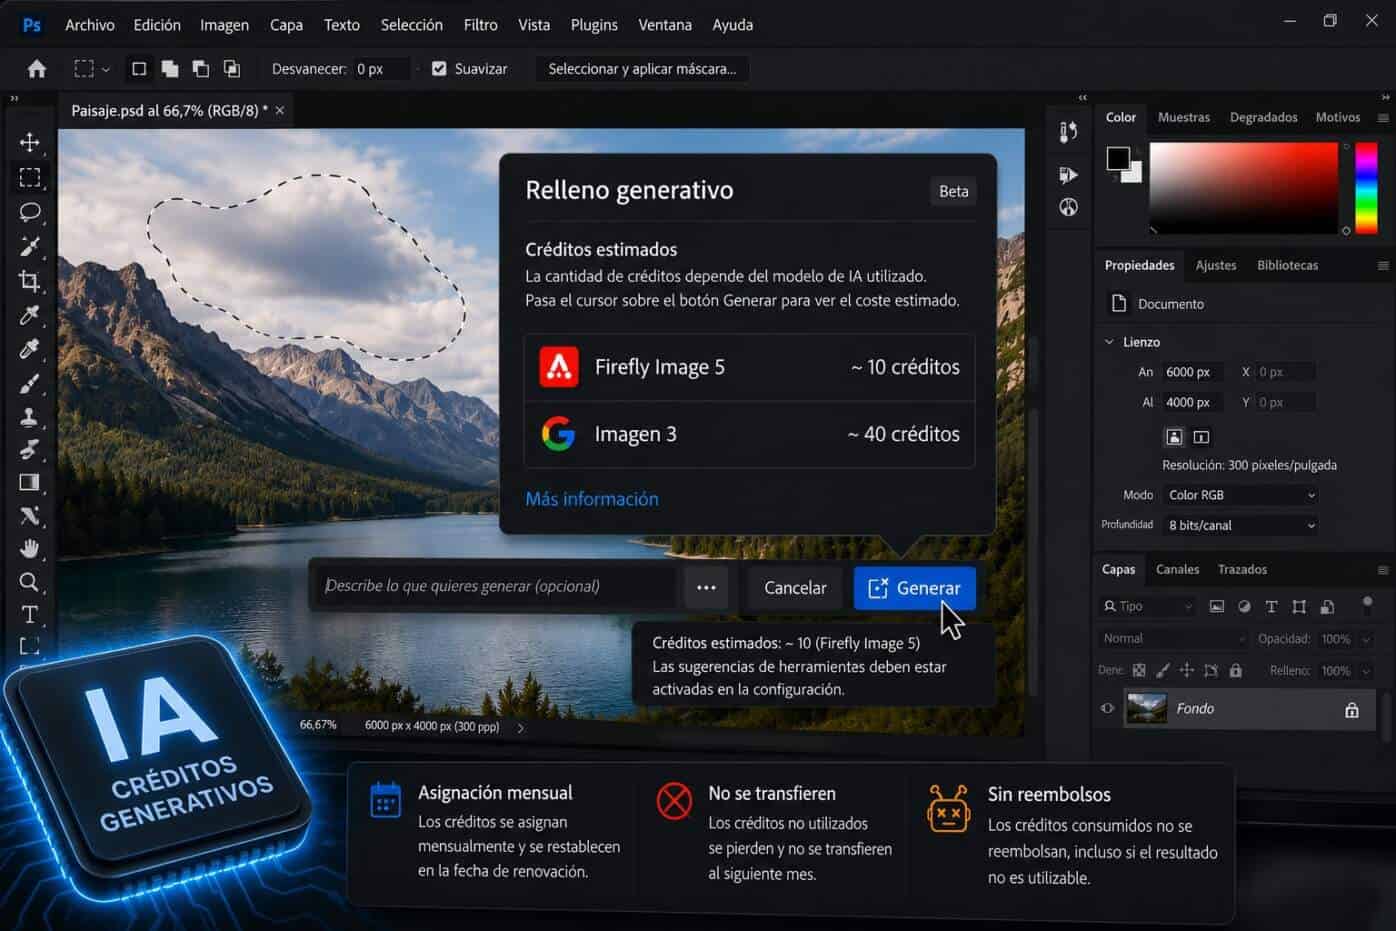Image resolution: width=1396 pixels, height=931 pixels.
Task: Click the Generar button
Action: pos(914,588)
